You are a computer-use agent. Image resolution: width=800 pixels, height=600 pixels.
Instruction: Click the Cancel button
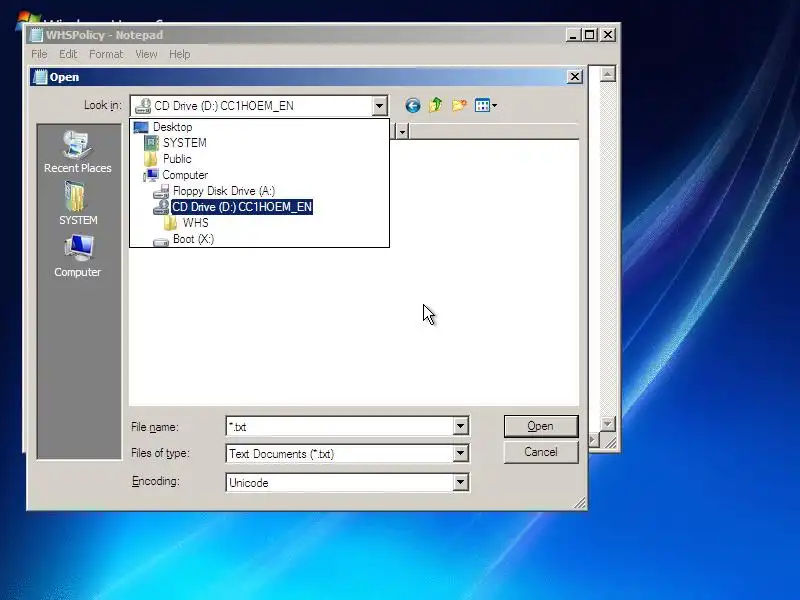click(541, 452)
